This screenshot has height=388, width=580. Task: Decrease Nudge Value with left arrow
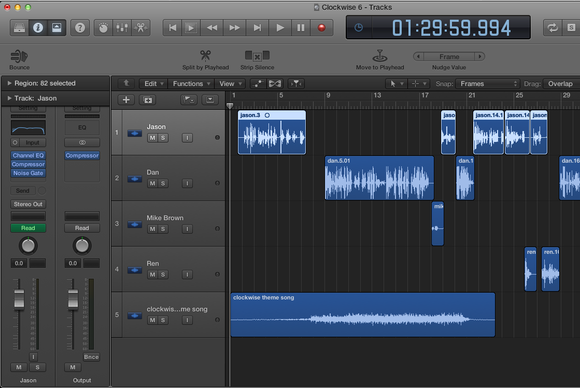click(418, 57)
